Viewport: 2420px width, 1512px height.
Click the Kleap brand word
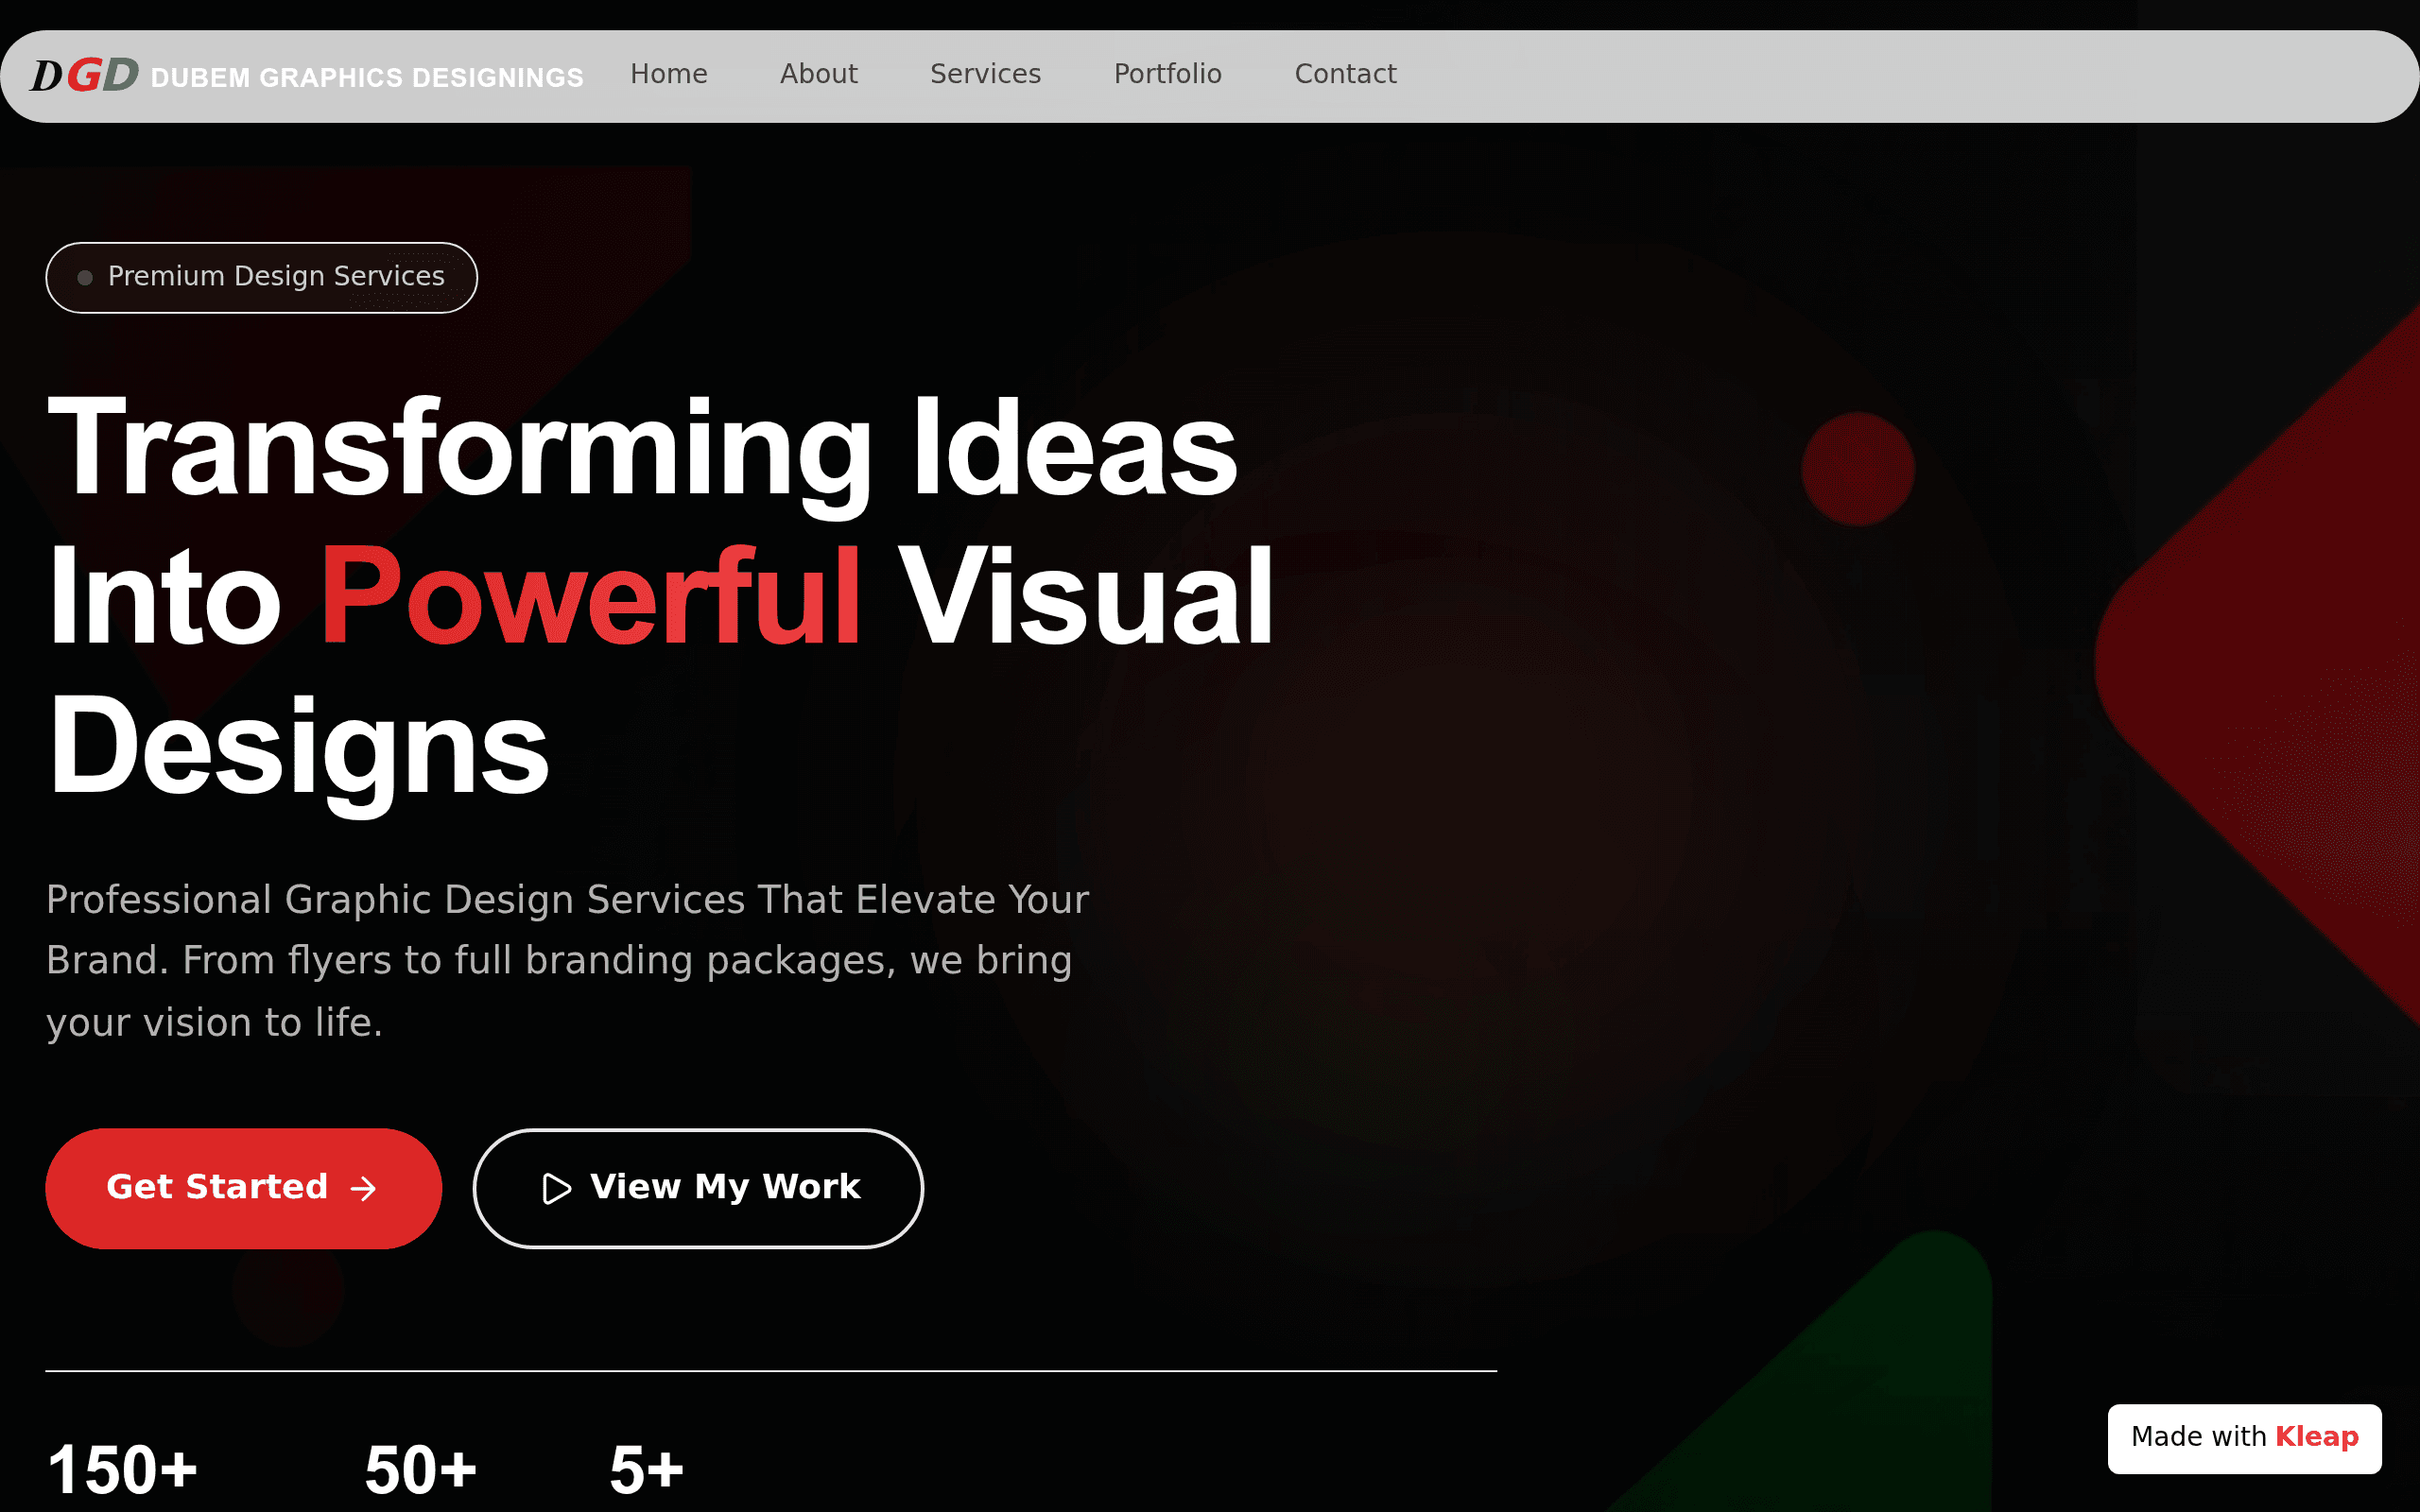point(2317,1437)
